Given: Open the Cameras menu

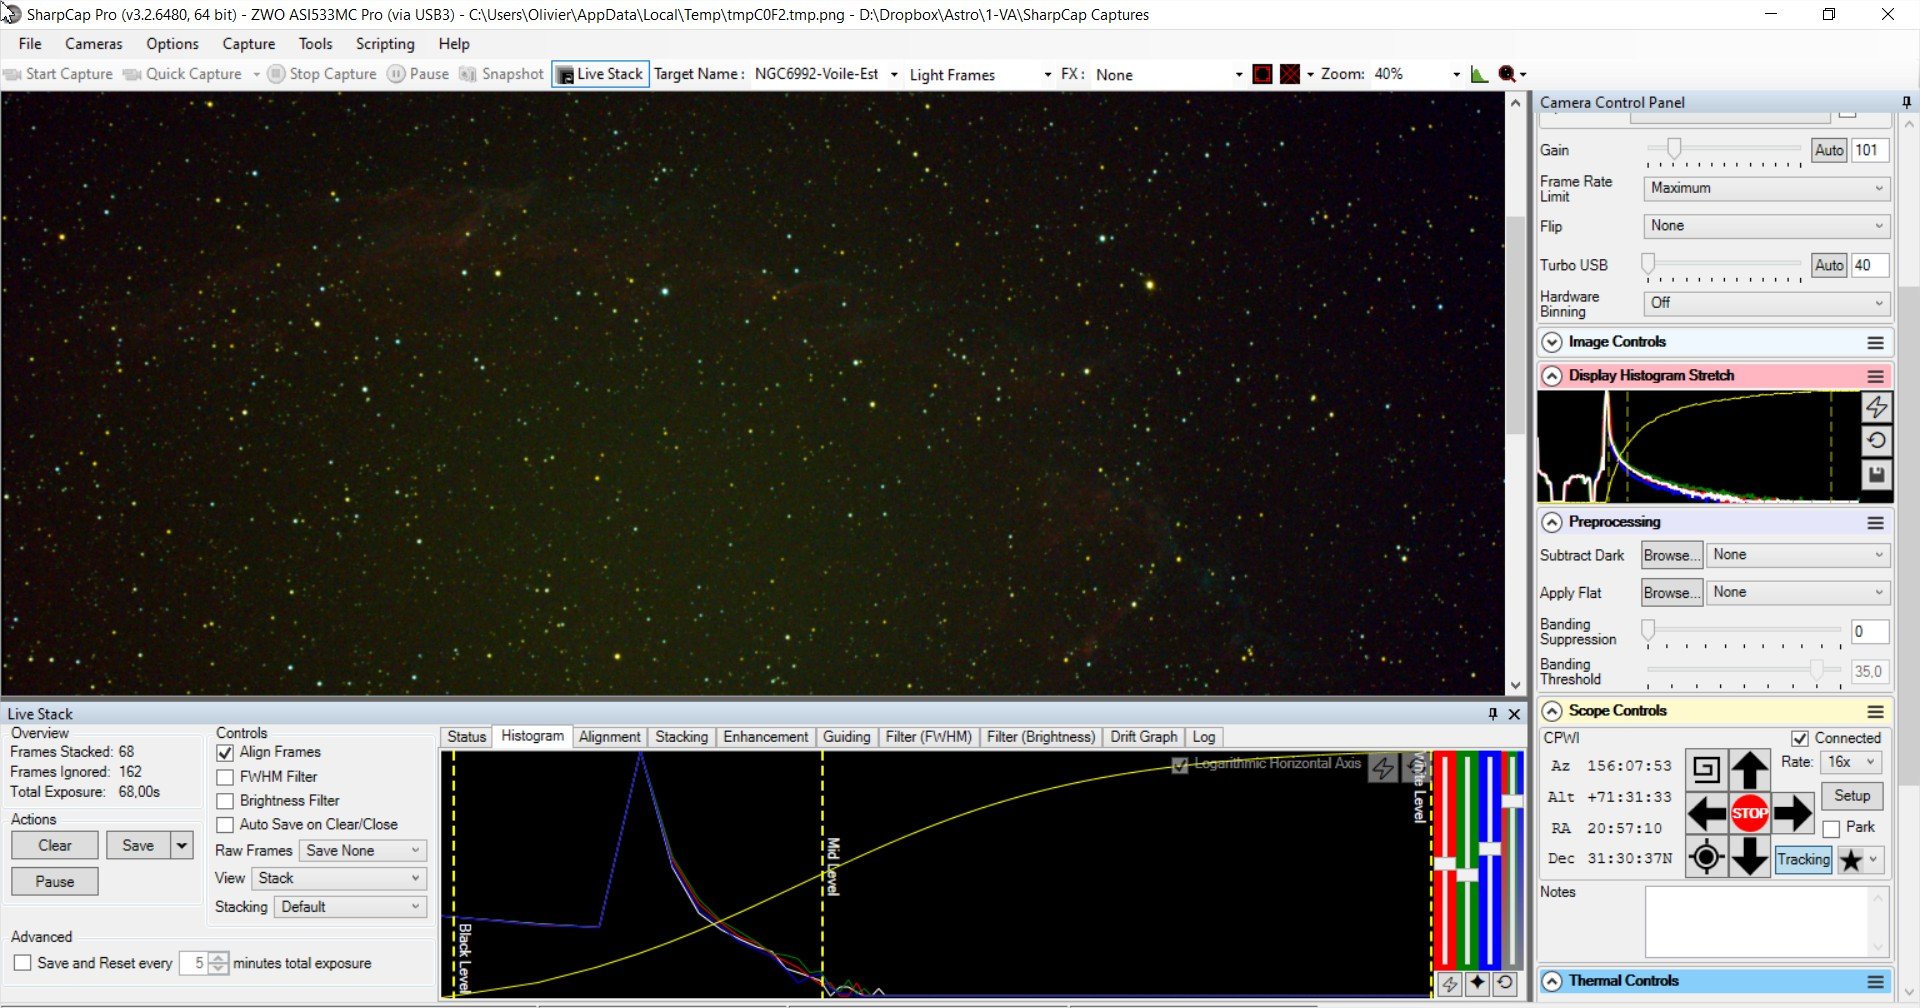Looking at the screenshot, I should point(93,44).
